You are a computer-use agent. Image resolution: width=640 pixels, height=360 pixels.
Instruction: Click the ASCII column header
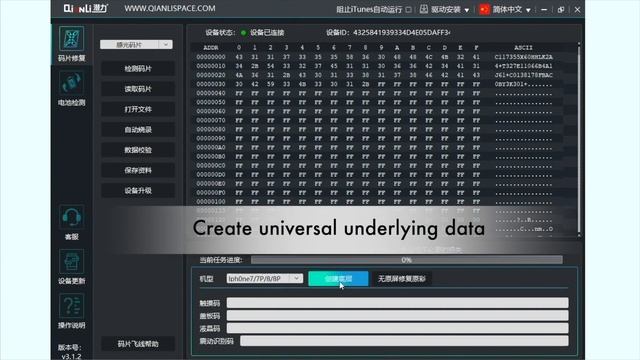point(523,48)
